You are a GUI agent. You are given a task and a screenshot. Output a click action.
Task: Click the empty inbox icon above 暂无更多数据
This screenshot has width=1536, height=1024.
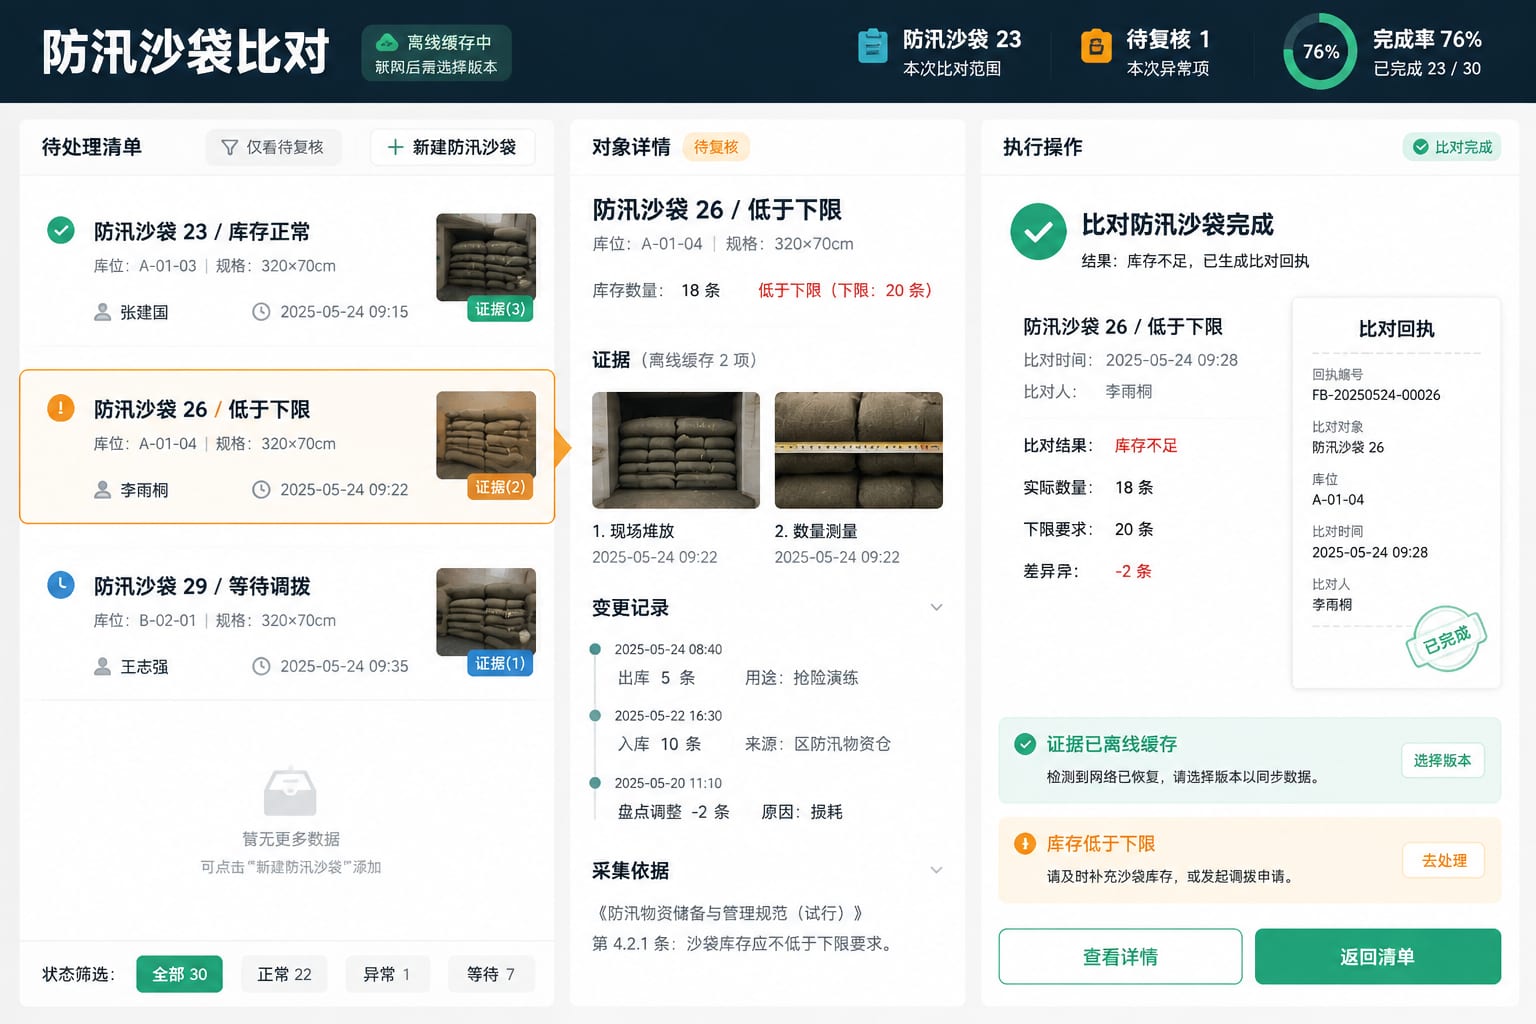click(290, 792)
